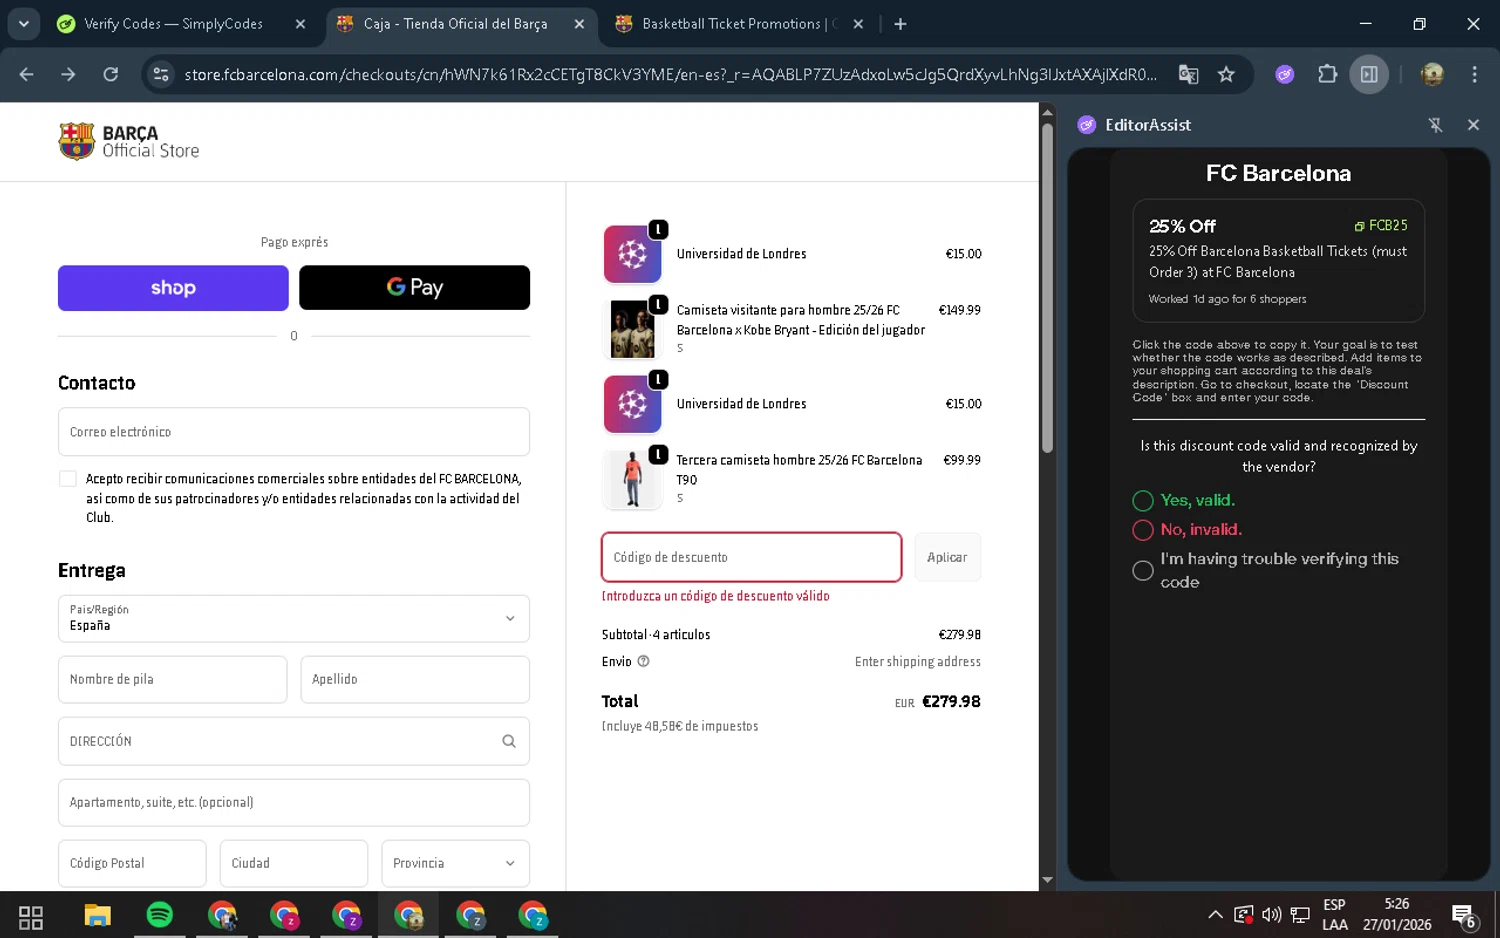The width and height of the screenshot is (1500, 938).
Task: Open the new tab plus button
Action: point(900,24)
